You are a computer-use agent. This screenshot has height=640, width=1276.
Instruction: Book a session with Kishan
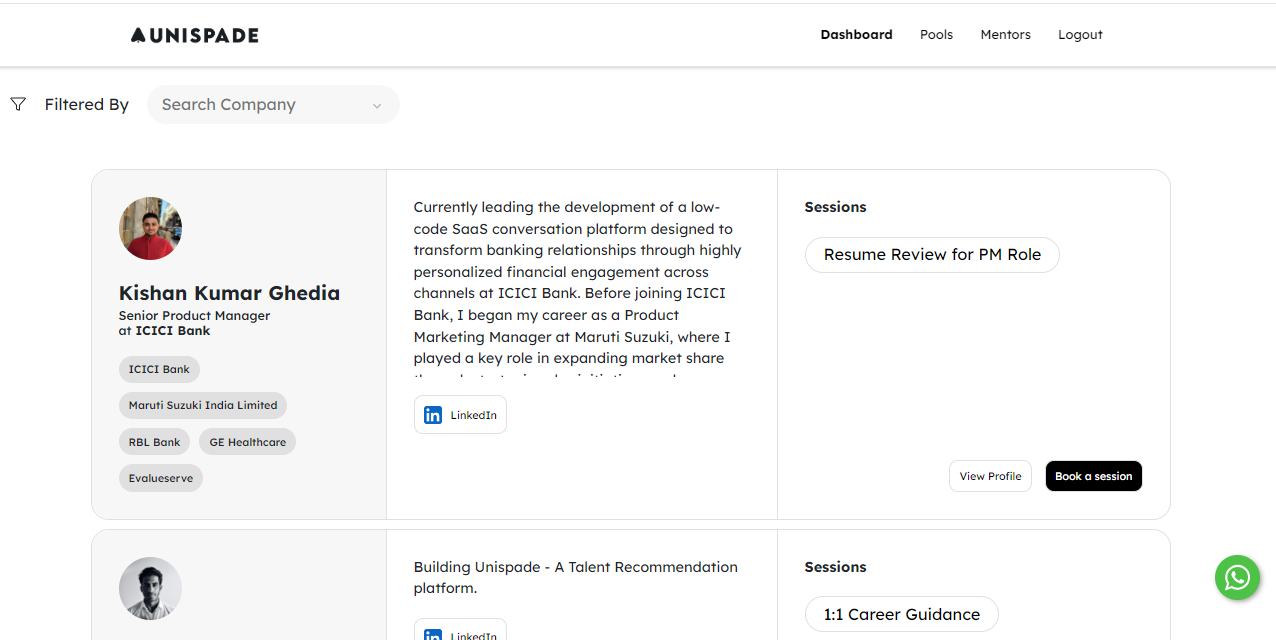1093,476
